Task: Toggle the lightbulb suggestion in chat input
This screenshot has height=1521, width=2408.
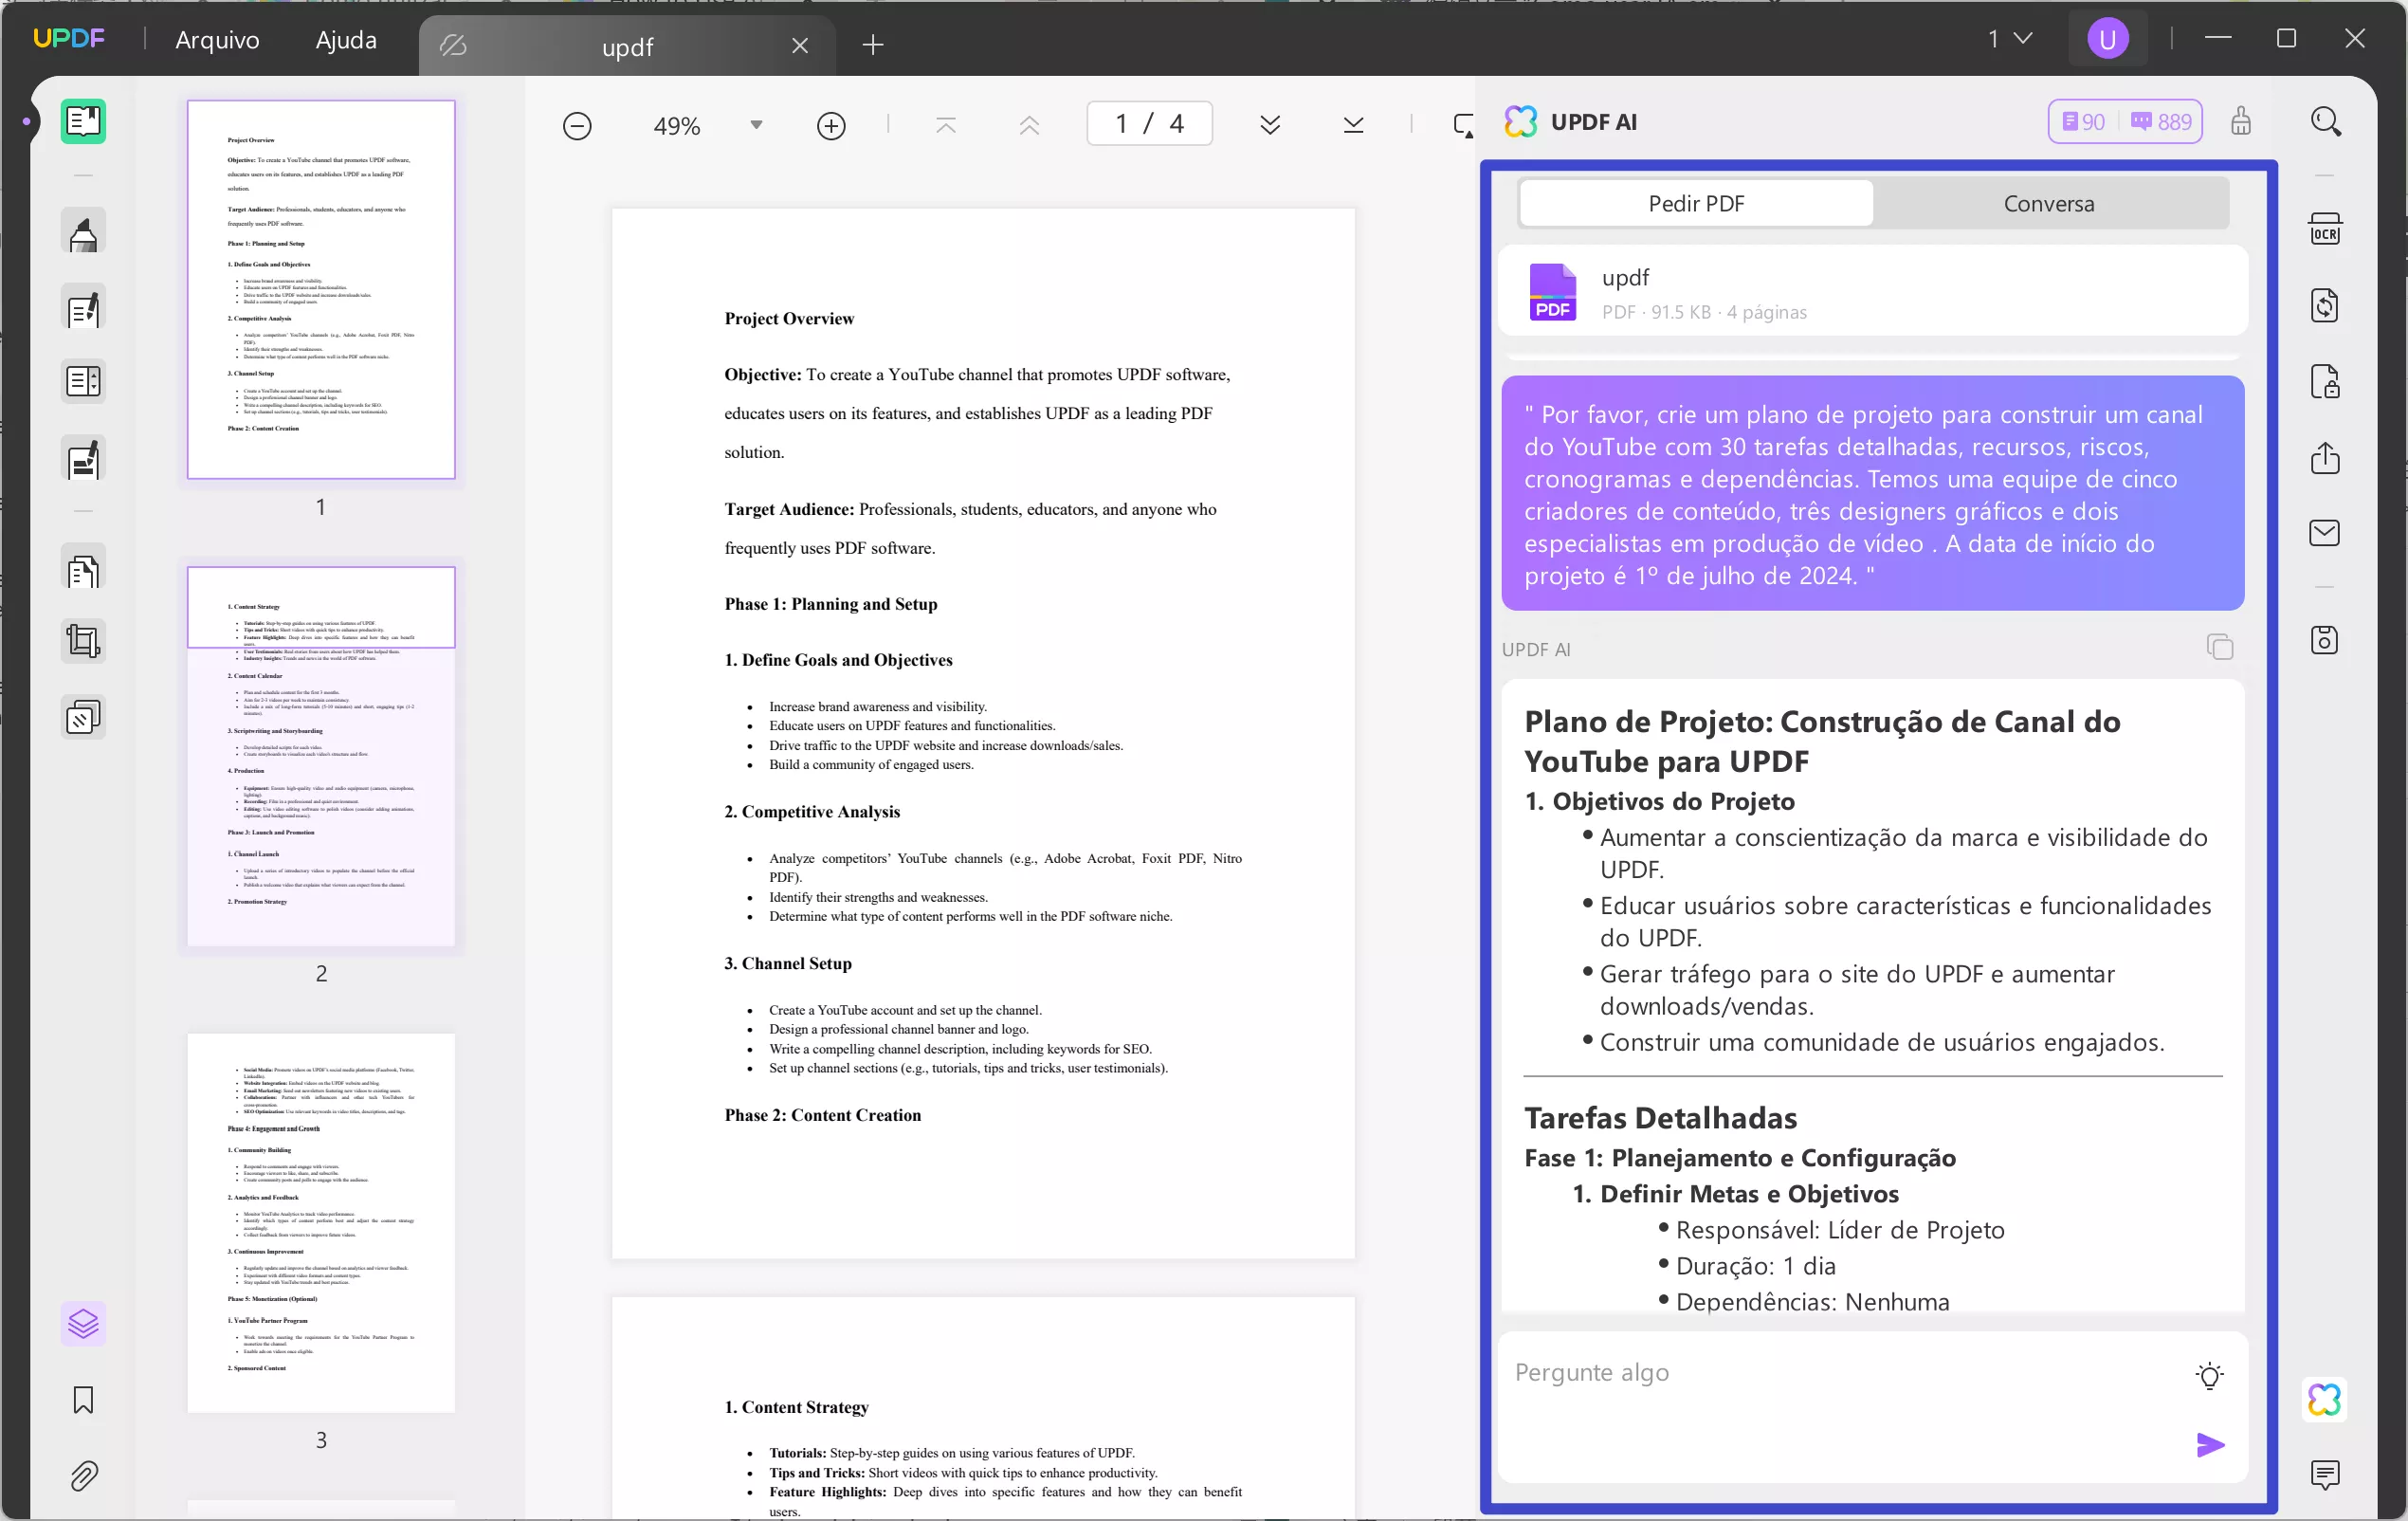Action: 2210,1375
